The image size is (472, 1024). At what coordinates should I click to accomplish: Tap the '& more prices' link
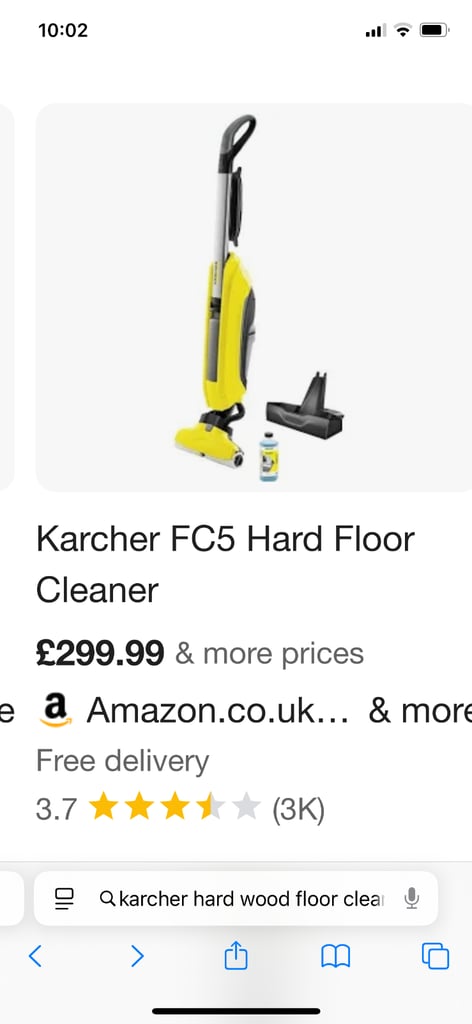coord(269,654)
